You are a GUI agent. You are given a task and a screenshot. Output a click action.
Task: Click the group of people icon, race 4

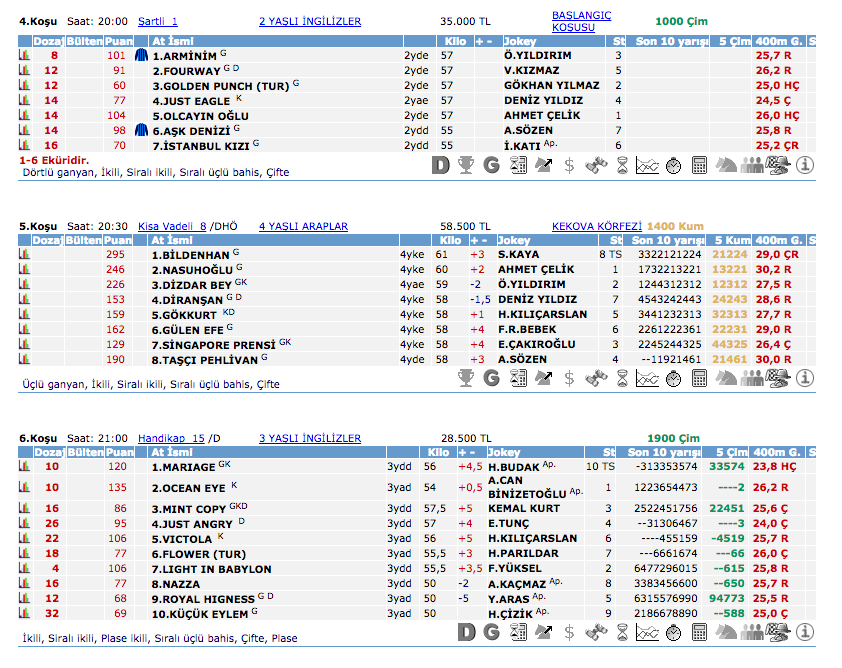click(x=752, y=165)
